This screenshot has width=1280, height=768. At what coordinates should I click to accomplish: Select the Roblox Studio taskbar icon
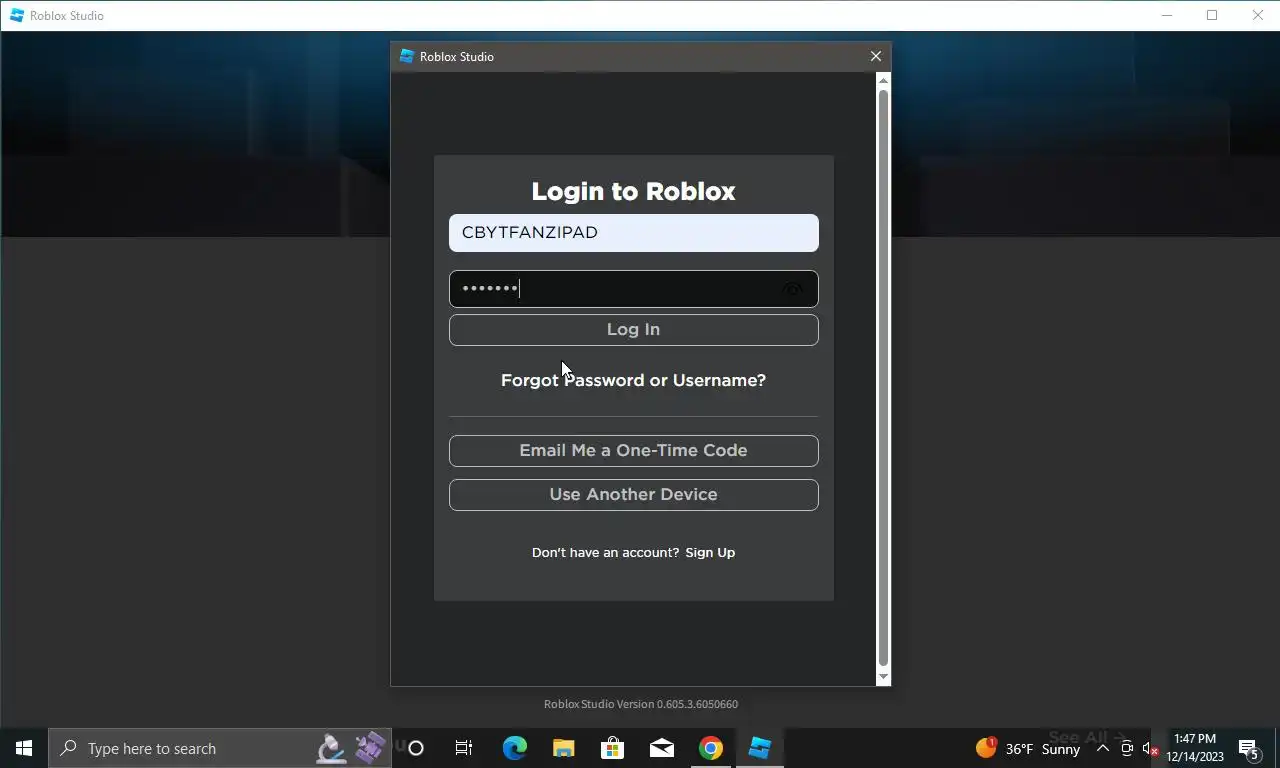pos(760,748)
